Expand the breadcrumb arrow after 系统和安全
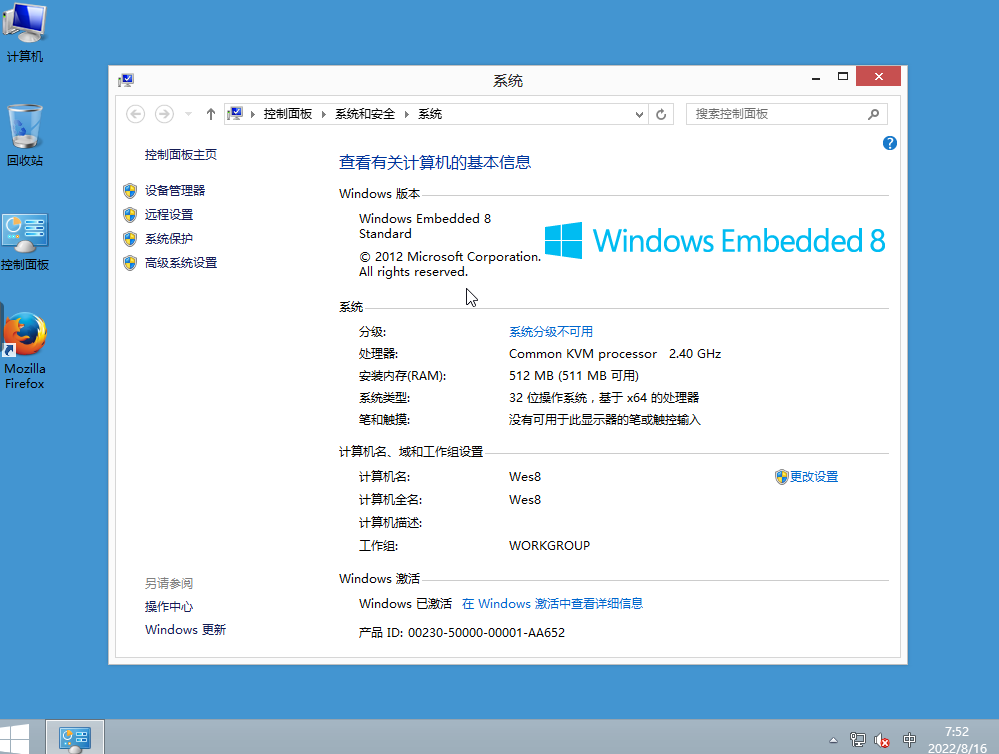 tap(406, 114)
